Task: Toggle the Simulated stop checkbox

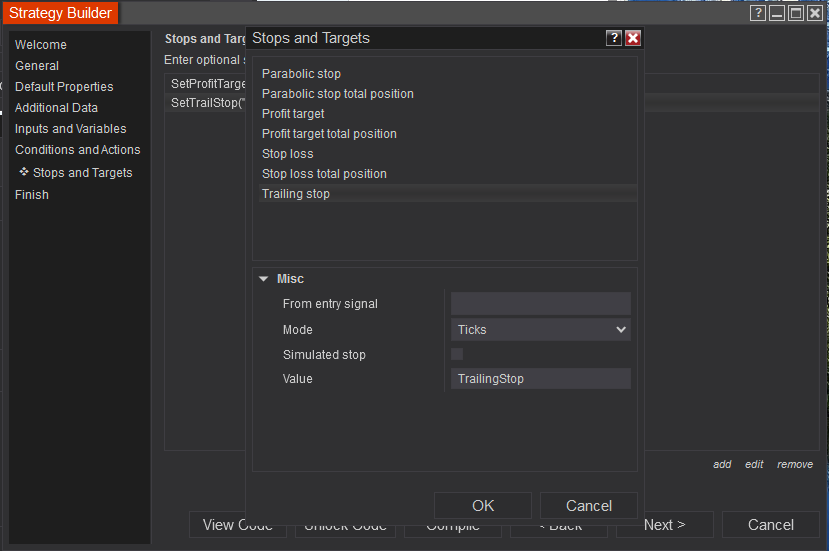Action: coord(457,354)
